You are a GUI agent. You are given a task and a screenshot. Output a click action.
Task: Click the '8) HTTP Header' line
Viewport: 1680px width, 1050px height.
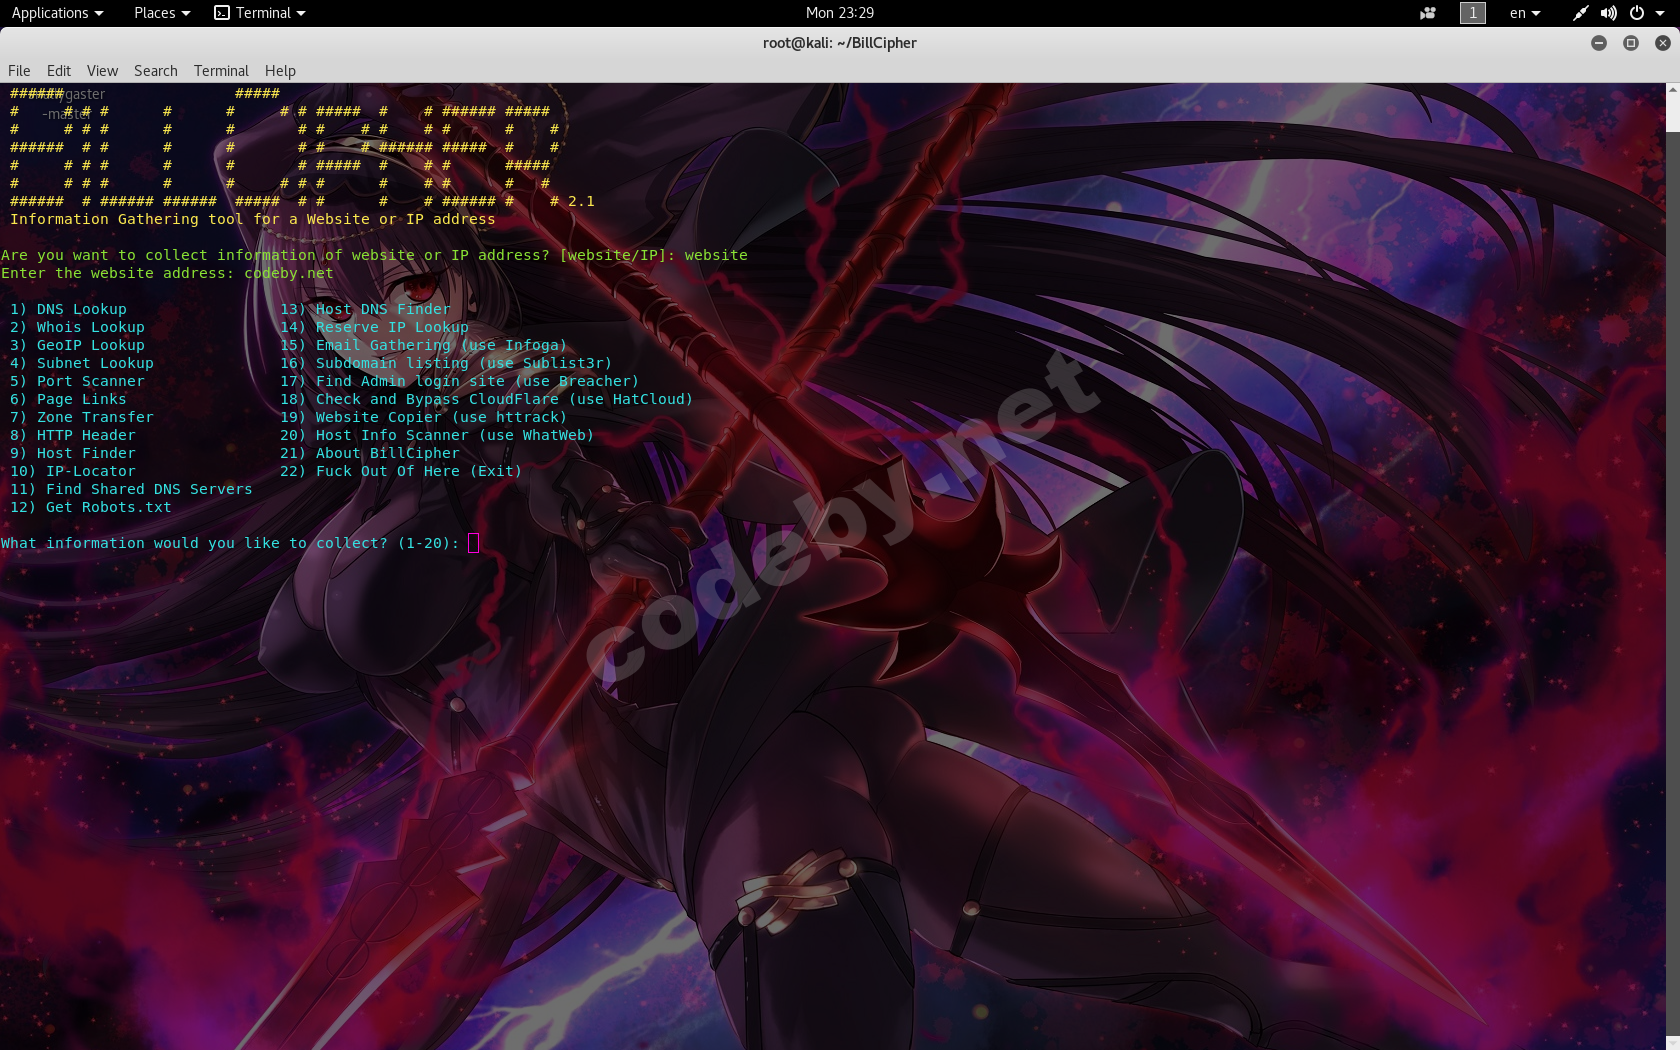[73, 435]
